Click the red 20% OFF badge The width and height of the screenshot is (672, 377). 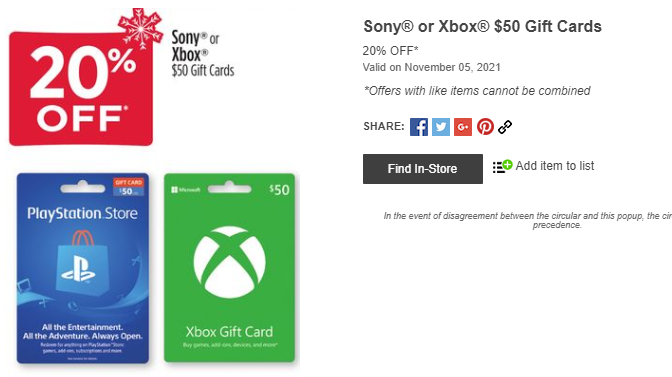81,88
